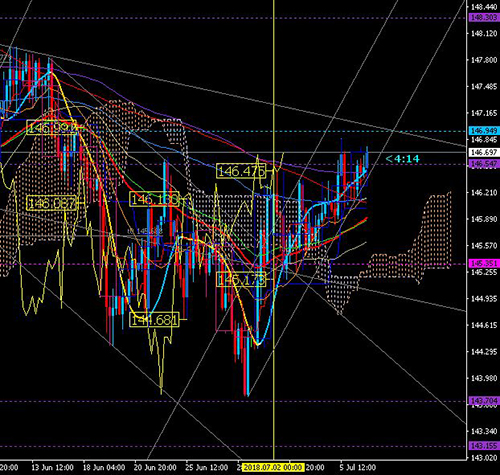Click the 144.681 price label box
The image size is (500, 475).
(154, 320)
